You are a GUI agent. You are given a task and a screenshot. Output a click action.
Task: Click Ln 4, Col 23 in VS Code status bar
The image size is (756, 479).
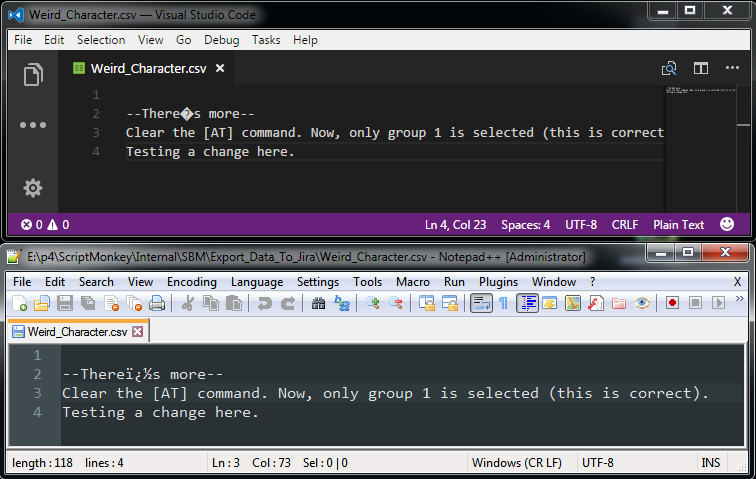coord(455,225)
